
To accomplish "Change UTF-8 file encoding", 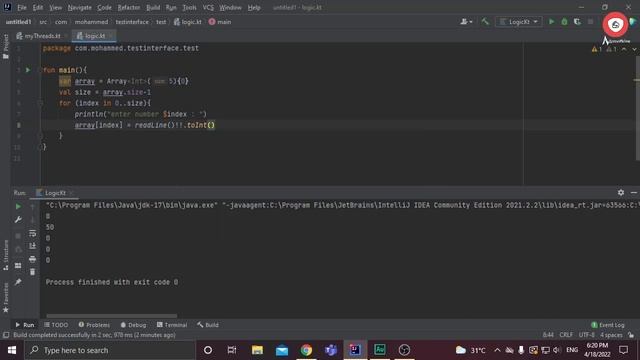I will [587, 335].
